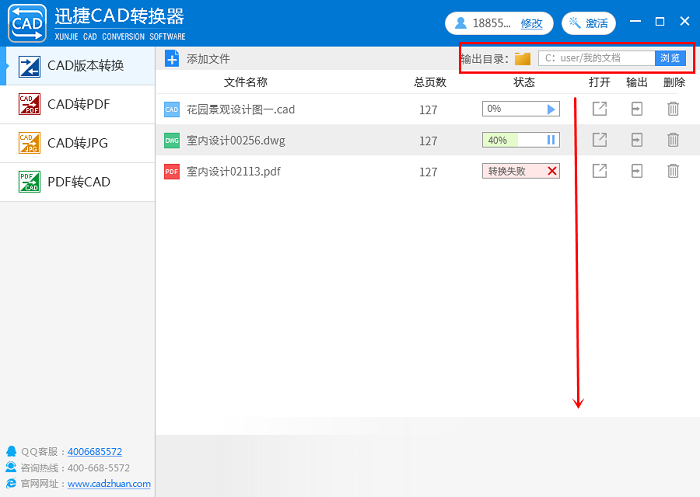
Task: Click the 0% progress bar of 花园景观设计图一.cad
Action: click(x=521, y=109)
